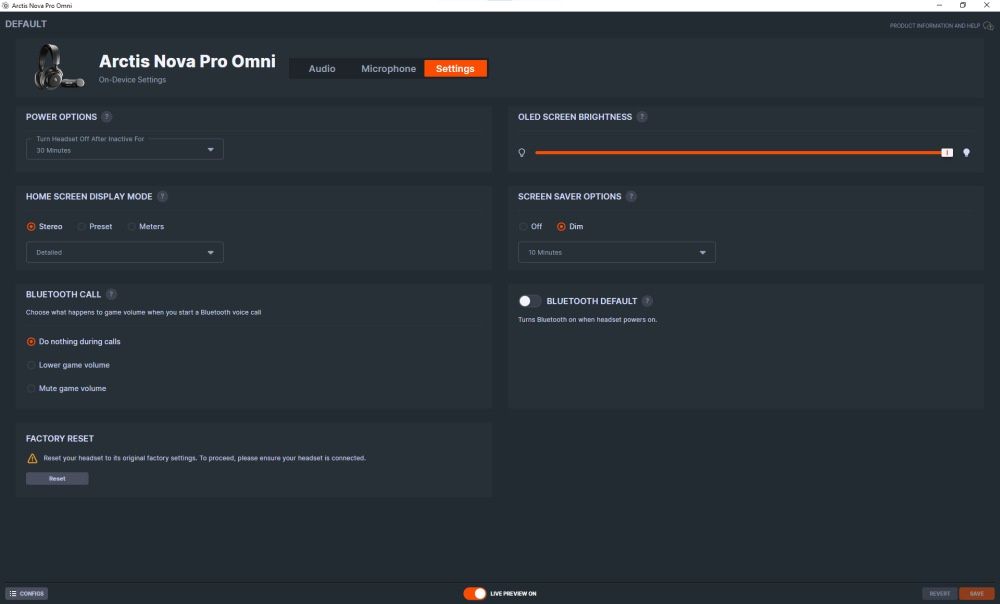Switch to the Microphone tab
This screenshot has height=604, width=1000.
pos(388,68)
